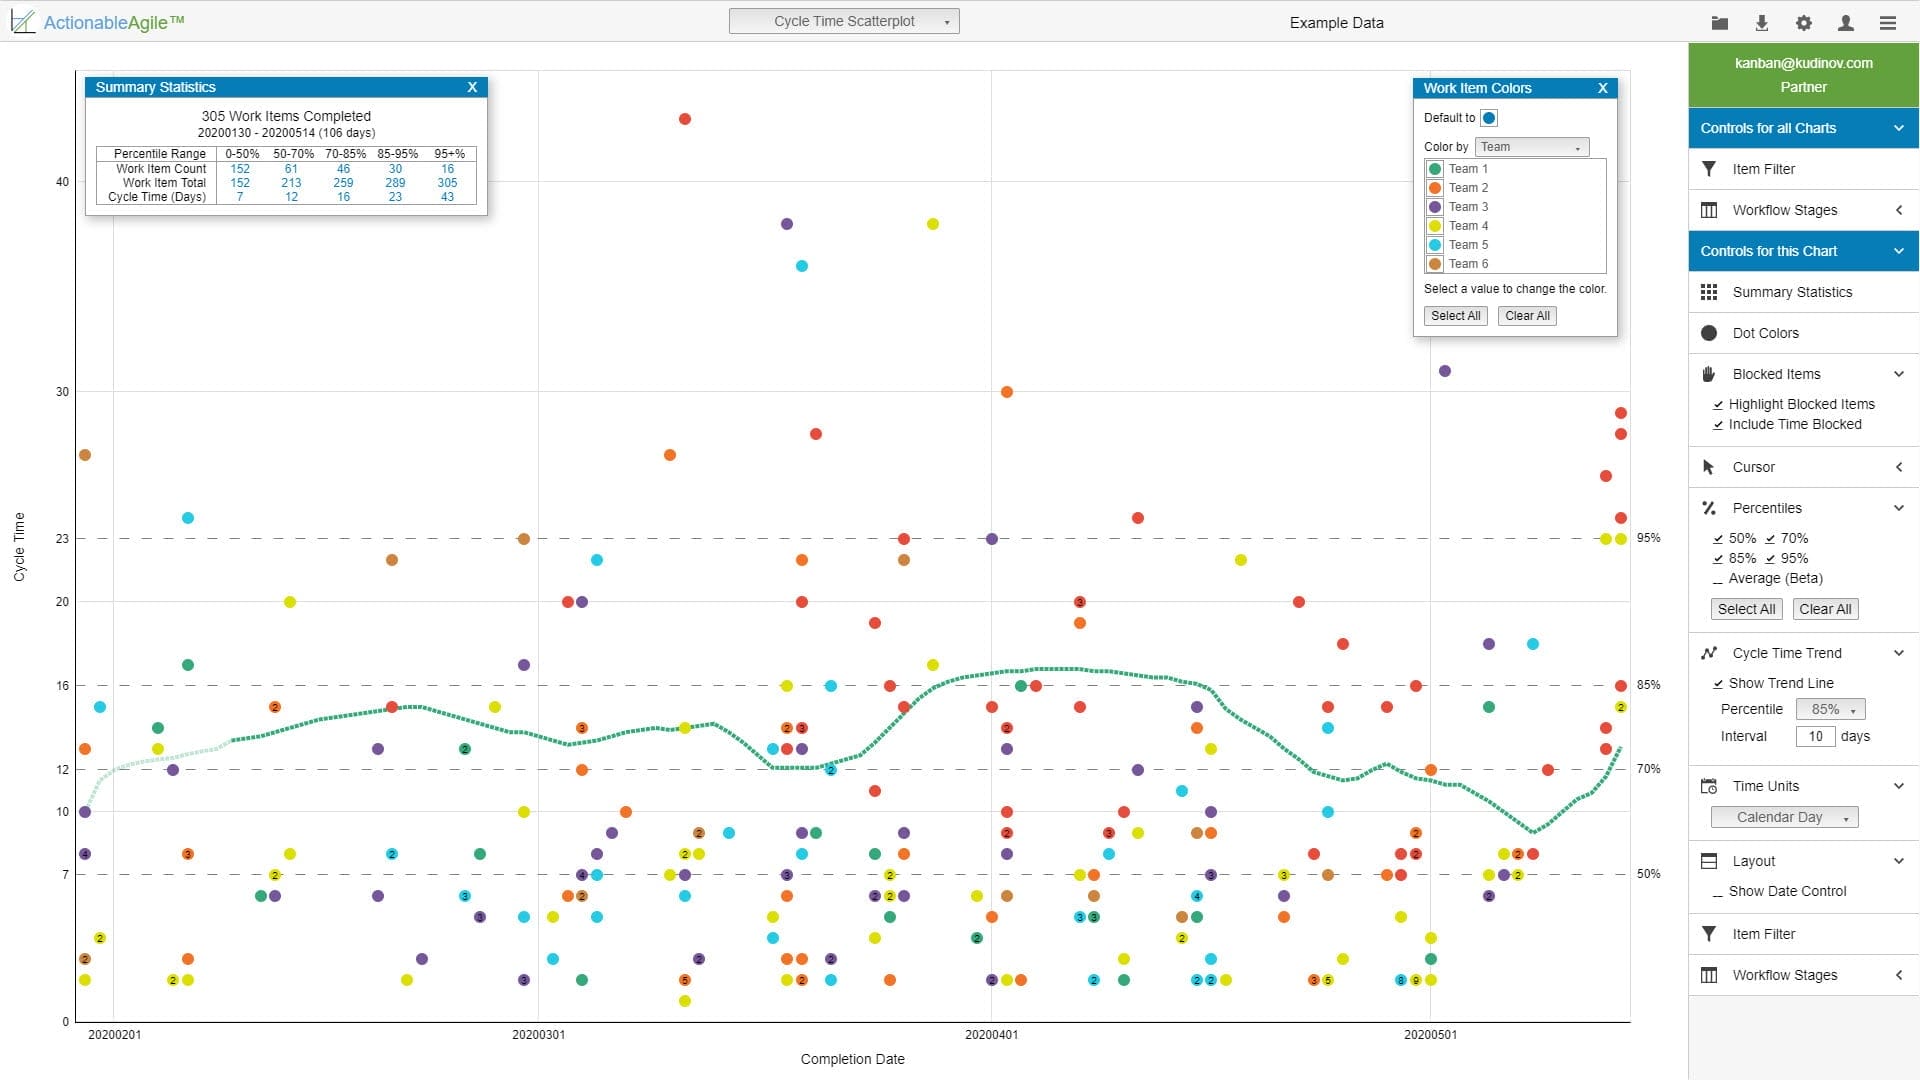1920x1080 pixels.
Task: Click the Cycle Time Trend icon
Action: click(1710, 652)
